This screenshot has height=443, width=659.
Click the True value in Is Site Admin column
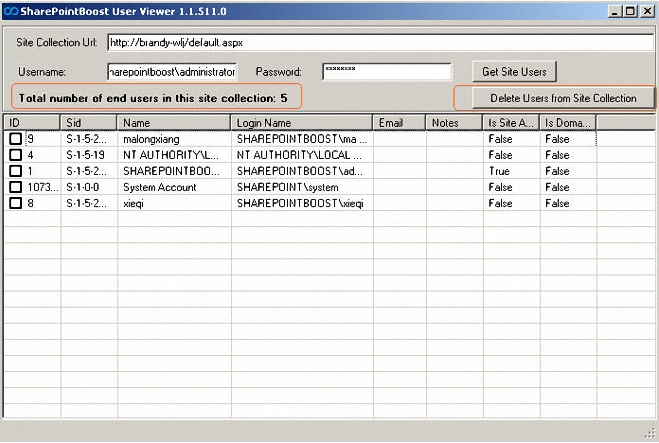[499, 171]
